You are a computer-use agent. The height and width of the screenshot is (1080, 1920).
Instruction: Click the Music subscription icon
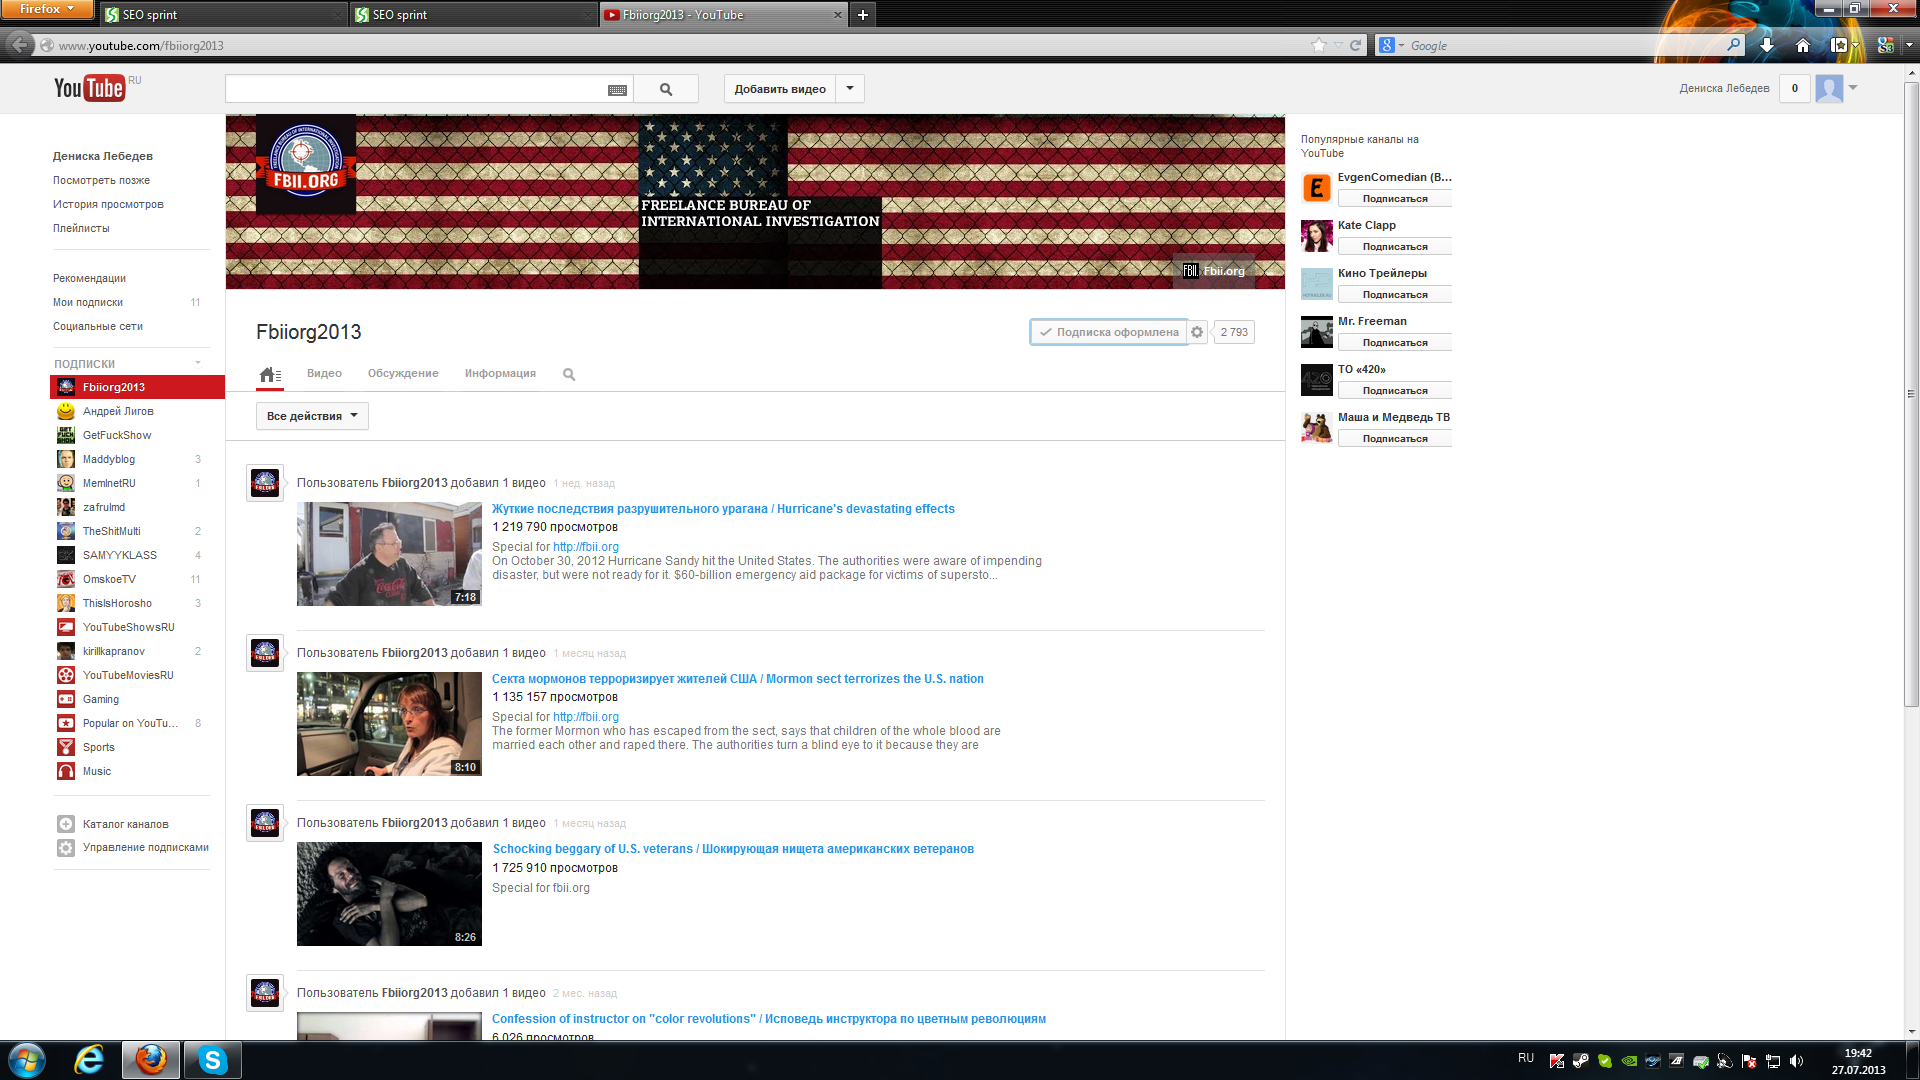click(x=66, y=771)
